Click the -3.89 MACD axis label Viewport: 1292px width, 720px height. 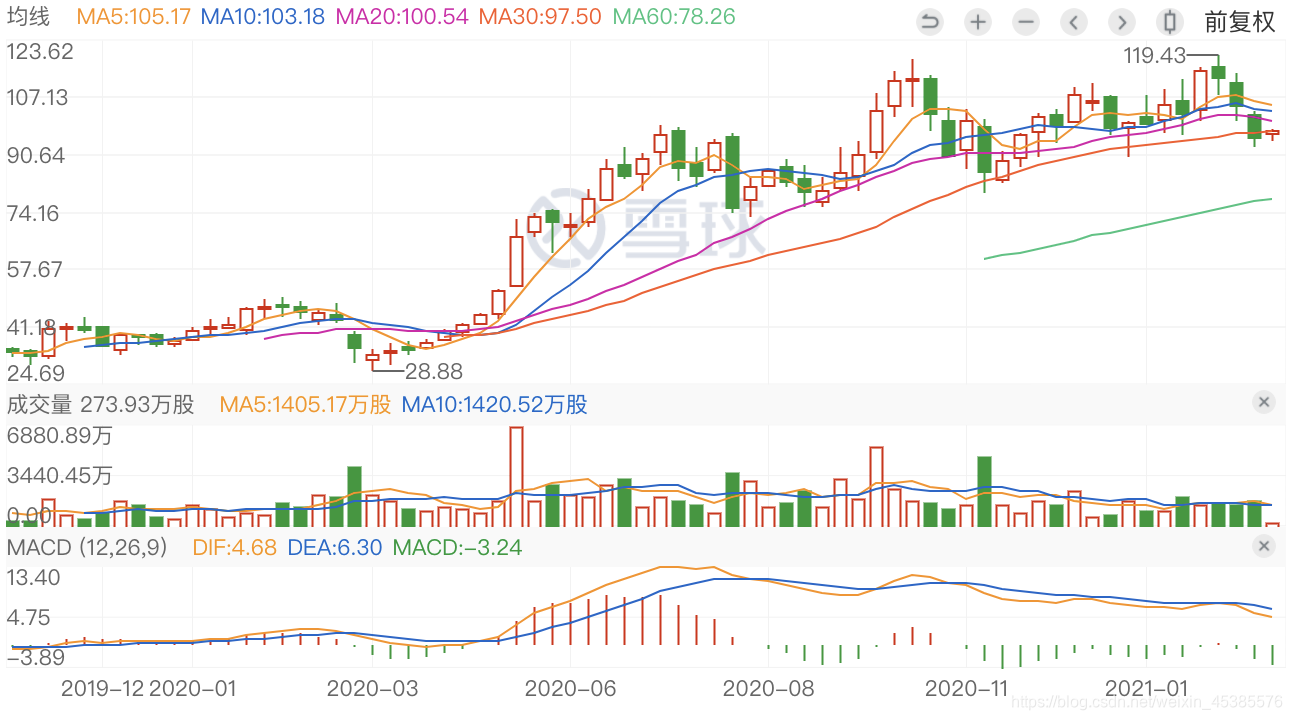[35, 657]
